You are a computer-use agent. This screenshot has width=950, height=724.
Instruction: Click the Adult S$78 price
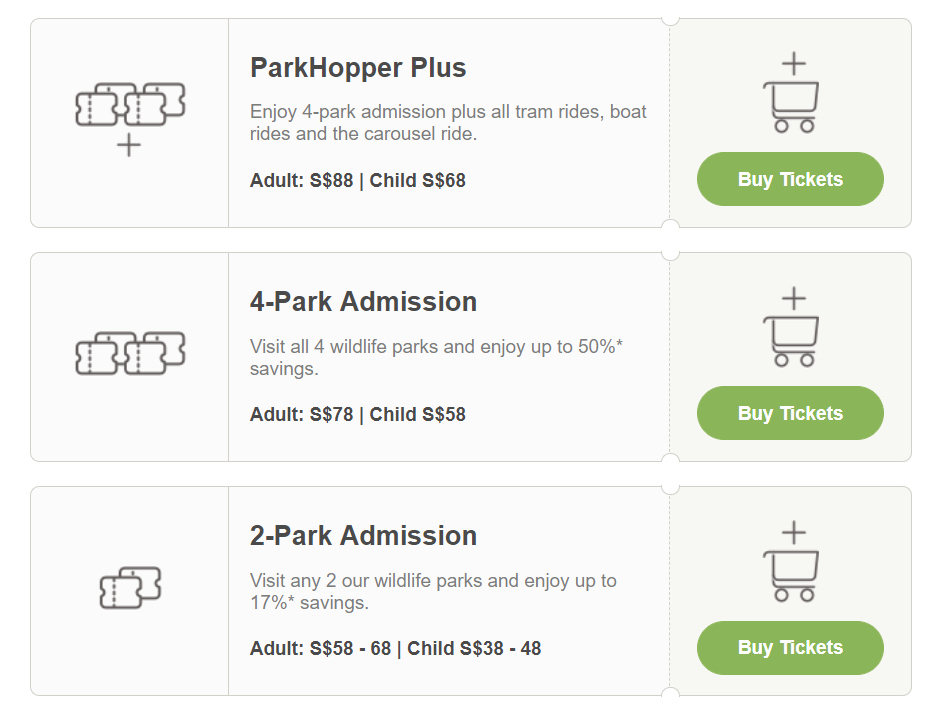pos(301,415)
